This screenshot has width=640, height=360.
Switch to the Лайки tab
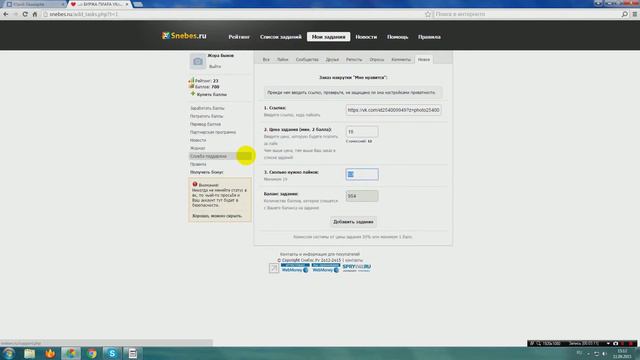(x=282, y=60)
